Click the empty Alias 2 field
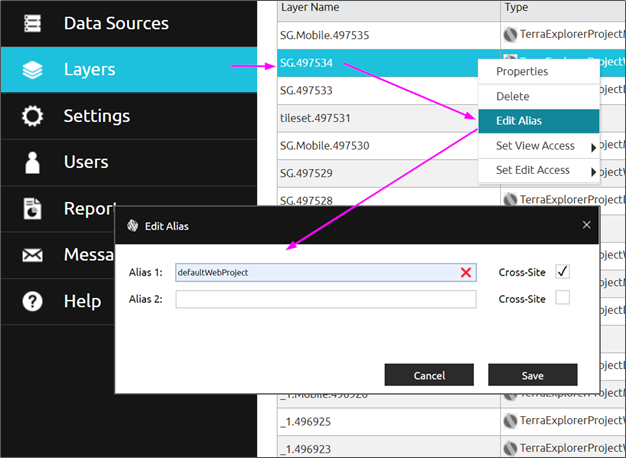Screen dimensions: 626x458 326,299
